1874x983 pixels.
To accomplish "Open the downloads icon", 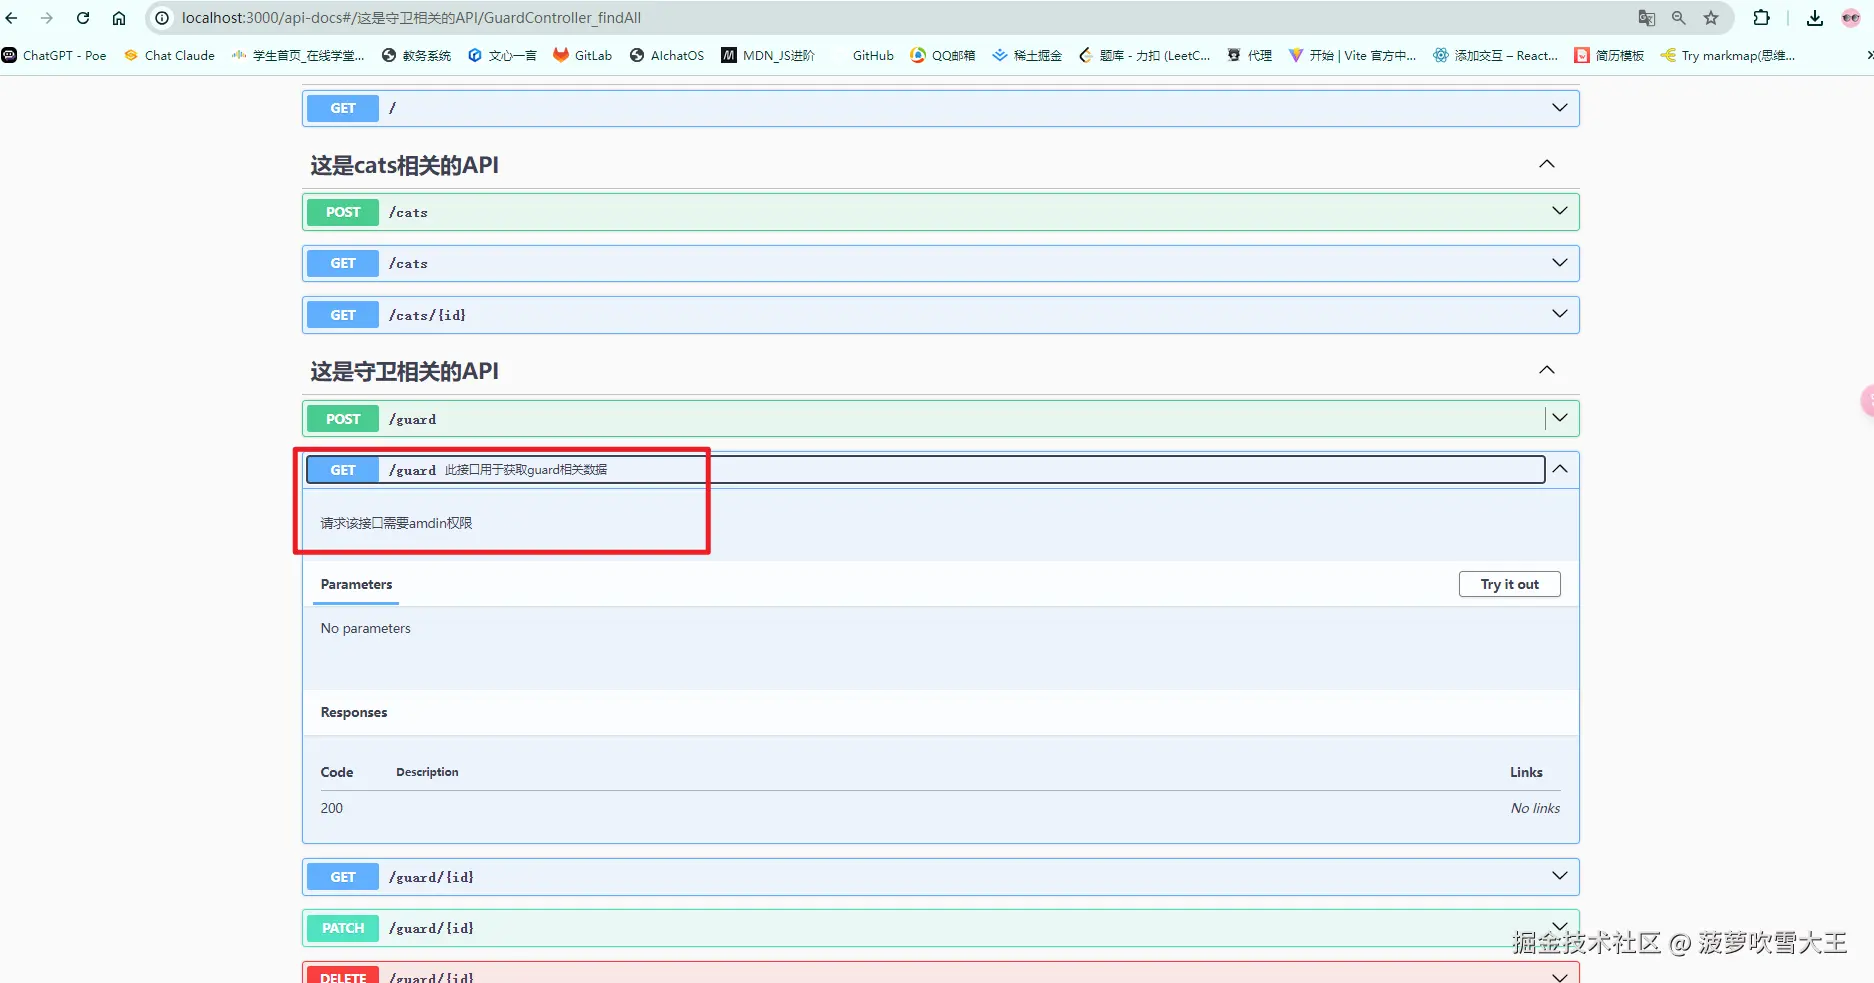I will coord(1815,18).
